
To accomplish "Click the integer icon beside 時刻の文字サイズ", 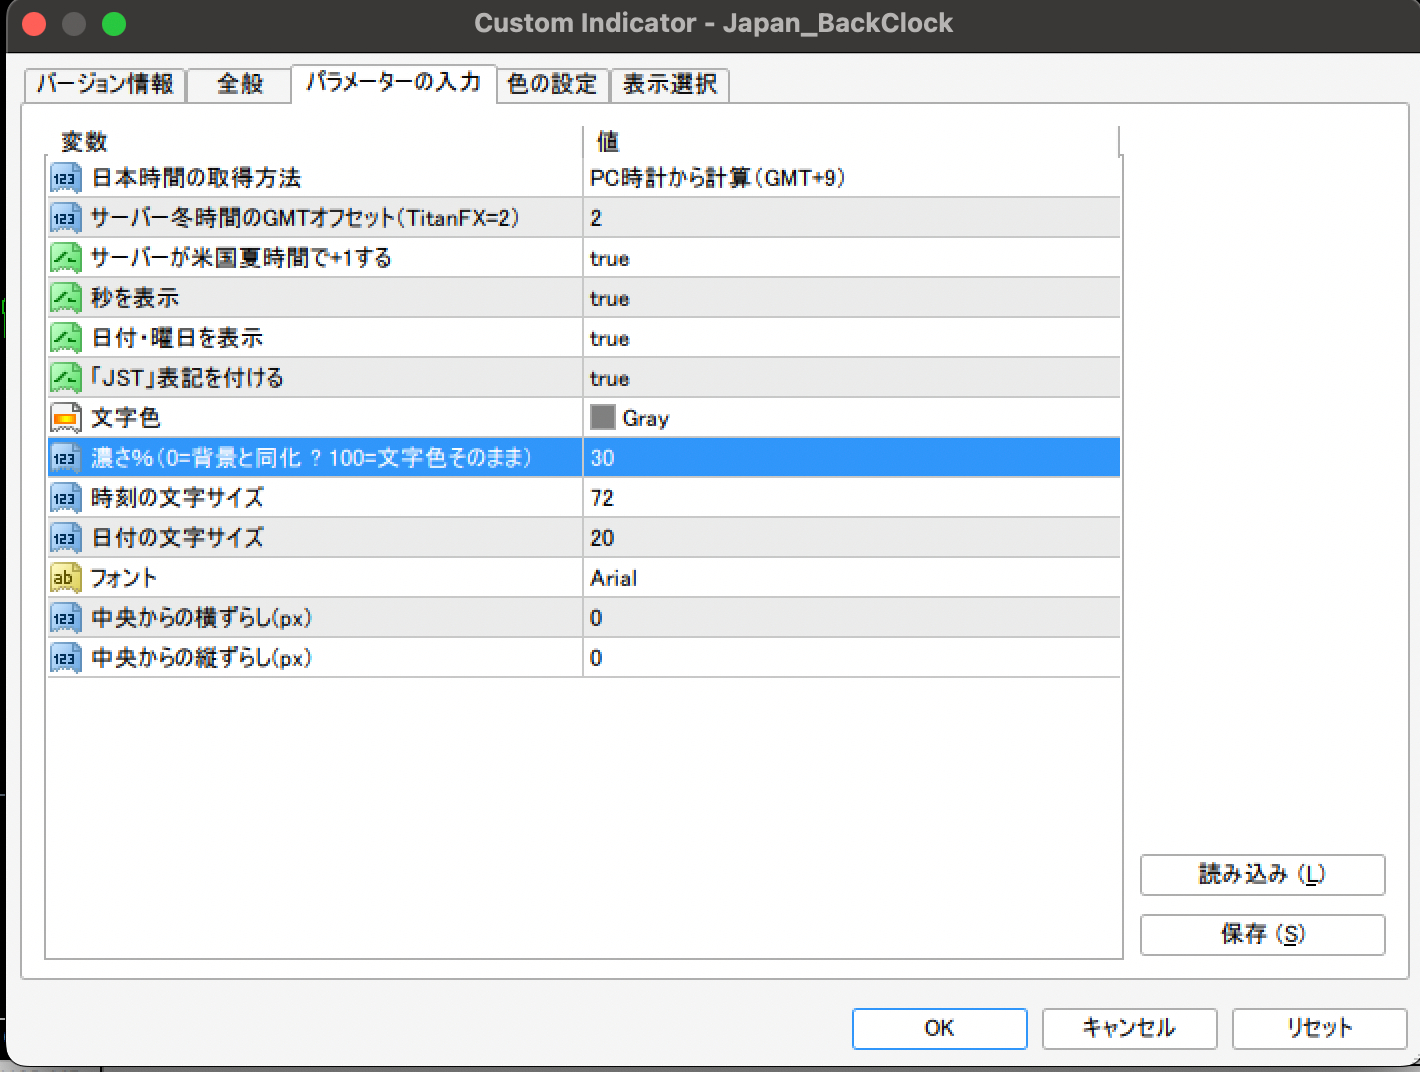I will [x=65, y=498].
